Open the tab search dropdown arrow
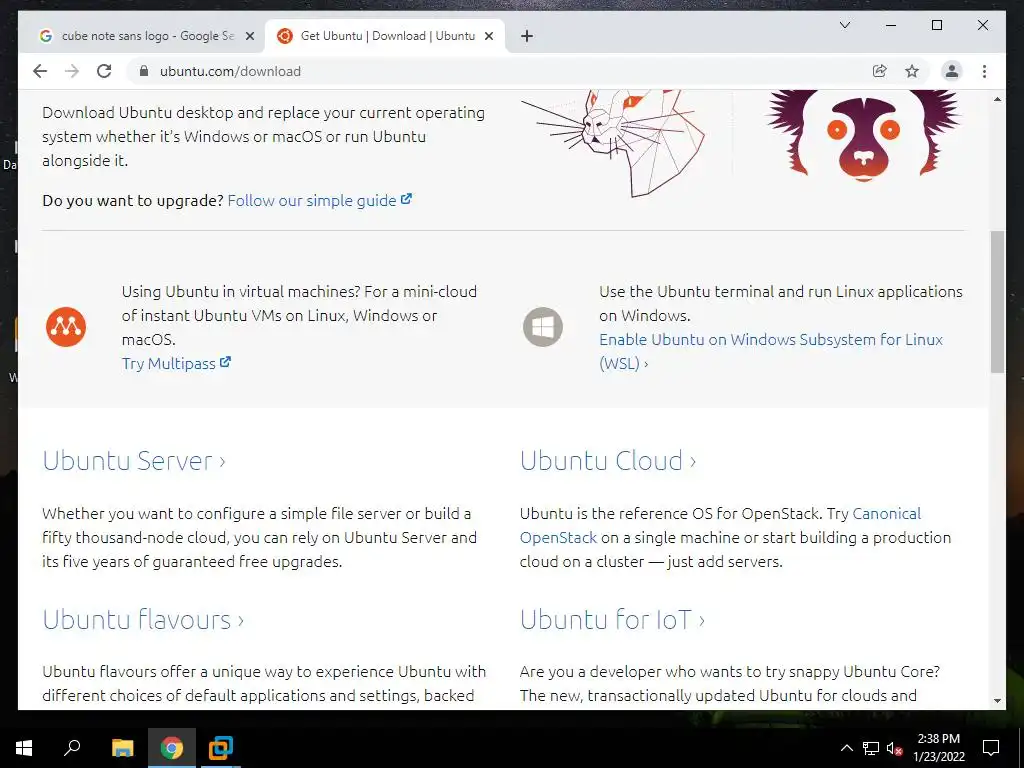 pyautogui.click(x=844, y=25)
